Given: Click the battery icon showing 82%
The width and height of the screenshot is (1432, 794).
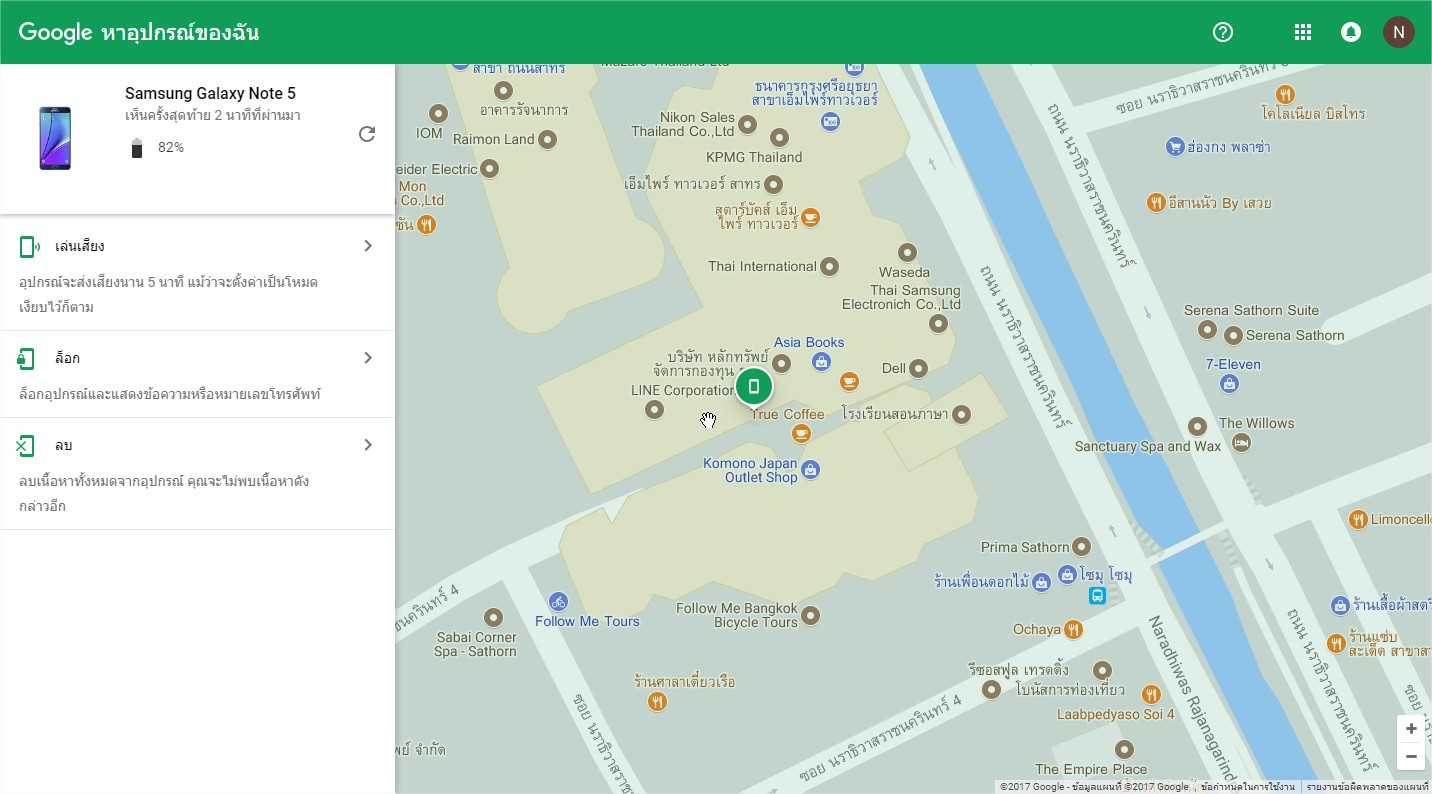Looking at the screenshot, I should [137, 148].
